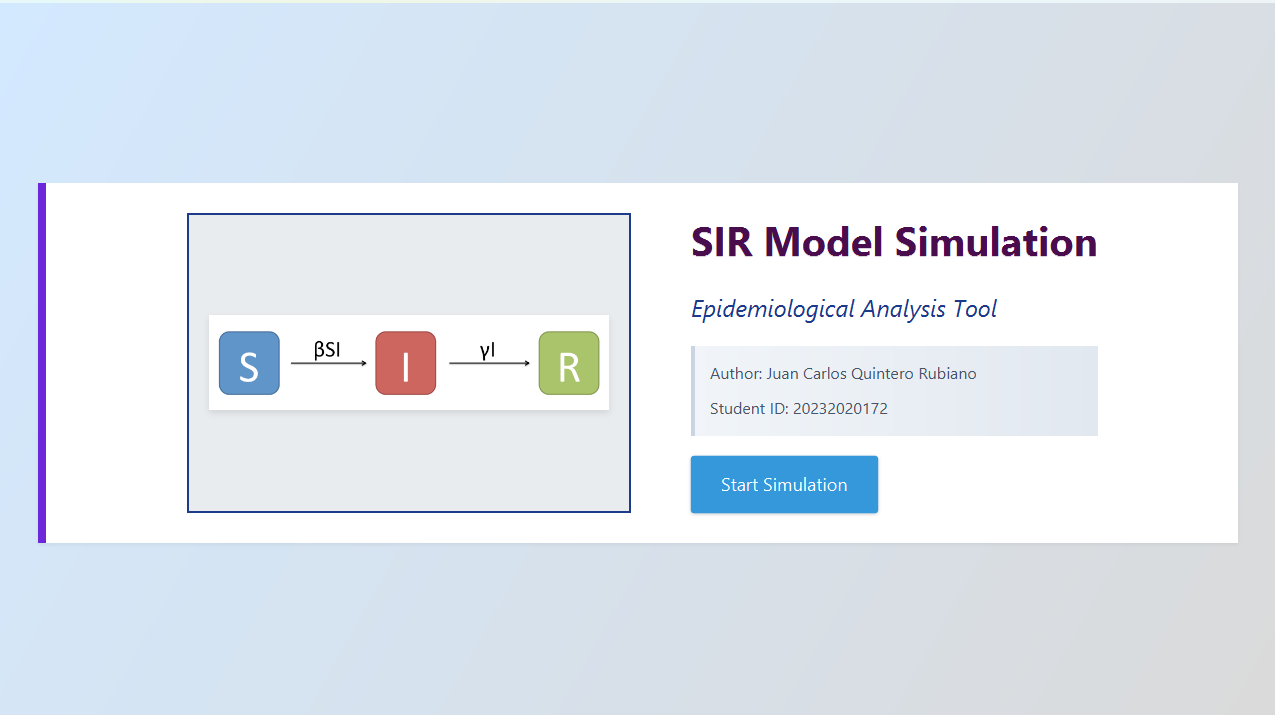This screenshot has width=1275, height=715.
Task: Click the gray area above the diagram inside frame
Action: coord(409,265)
